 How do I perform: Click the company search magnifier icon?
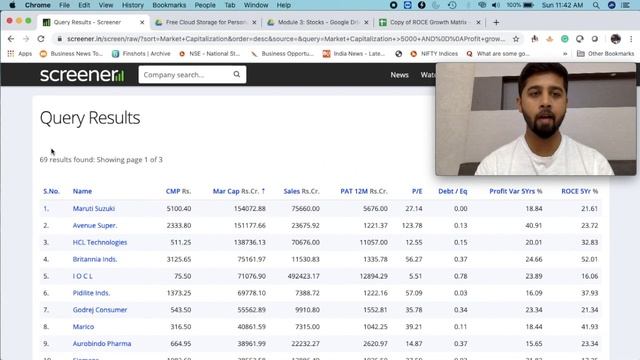(237, 74)
